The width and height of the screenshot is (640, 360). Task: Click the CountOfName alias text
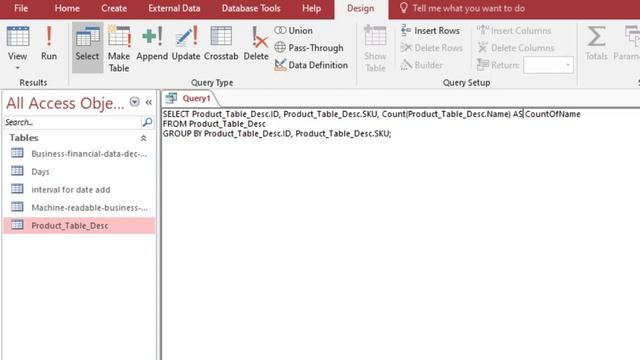point(552,114)
